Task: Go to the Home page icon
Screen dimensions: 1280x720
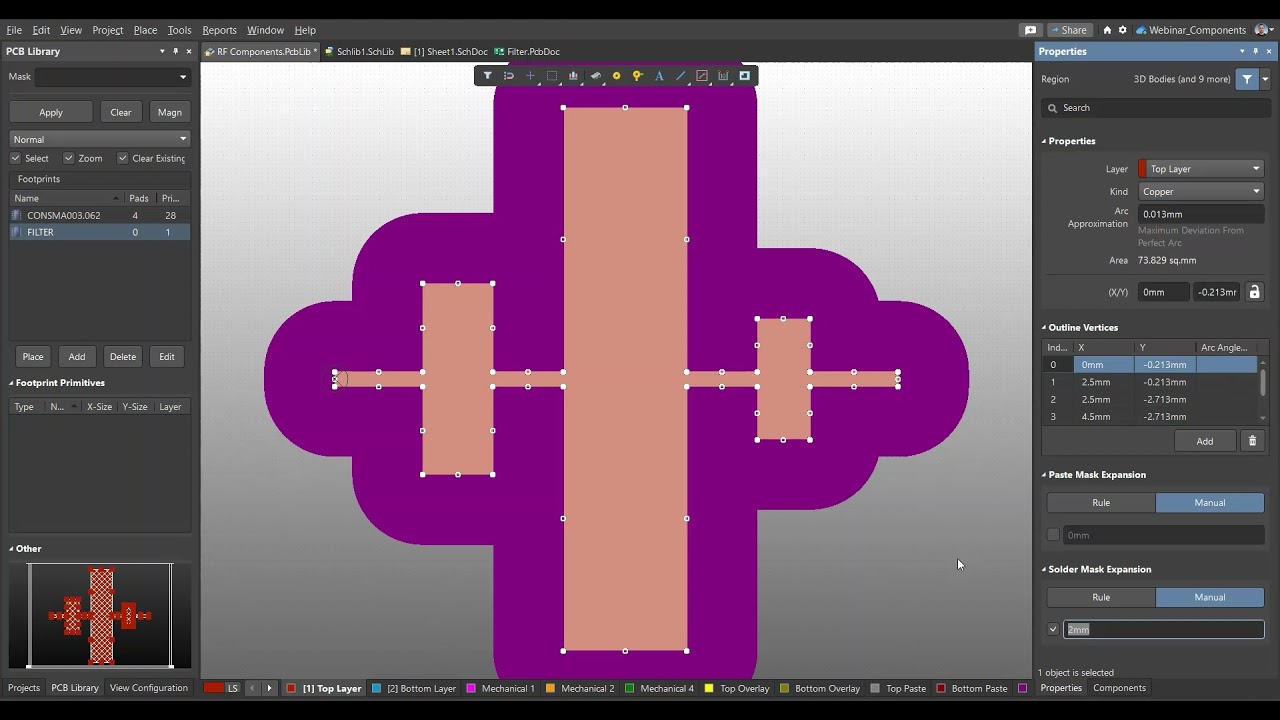Action: coord(1107,30)
